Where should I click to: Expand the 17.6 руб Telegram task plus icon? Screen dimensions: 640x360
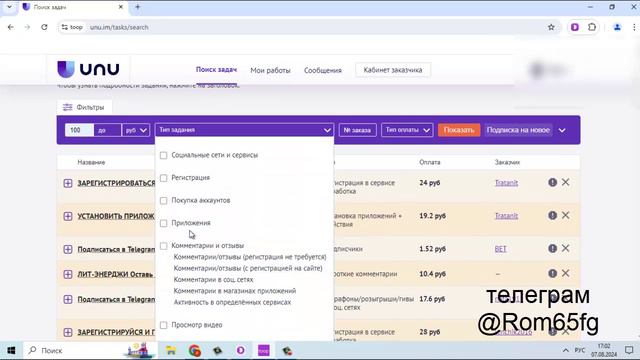[68, 300]
